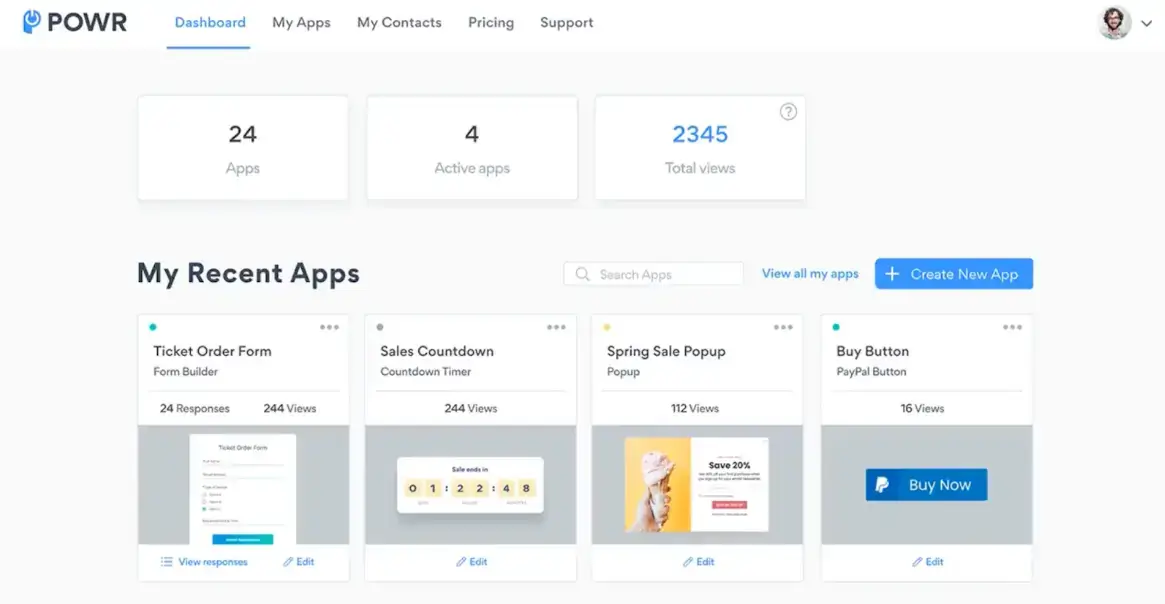Open the Ticket Order Form preview thumbnail
This screenshot has height=604, width=1165.
(242, 485)
